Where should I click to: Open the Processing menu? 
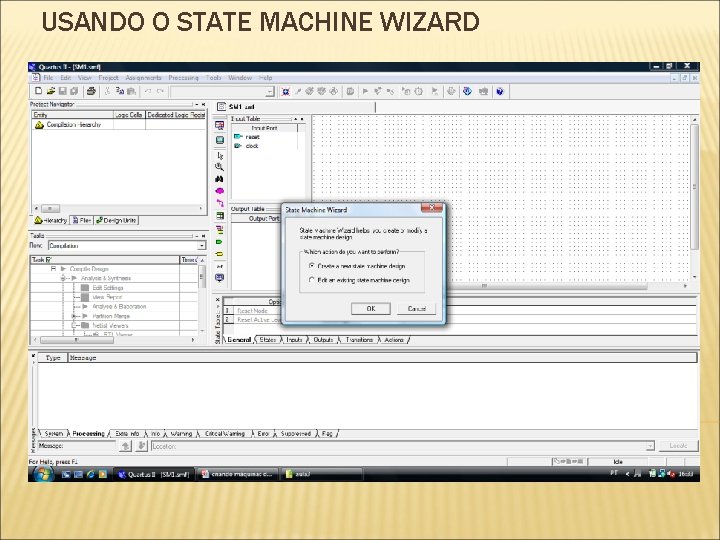[183, 78]
